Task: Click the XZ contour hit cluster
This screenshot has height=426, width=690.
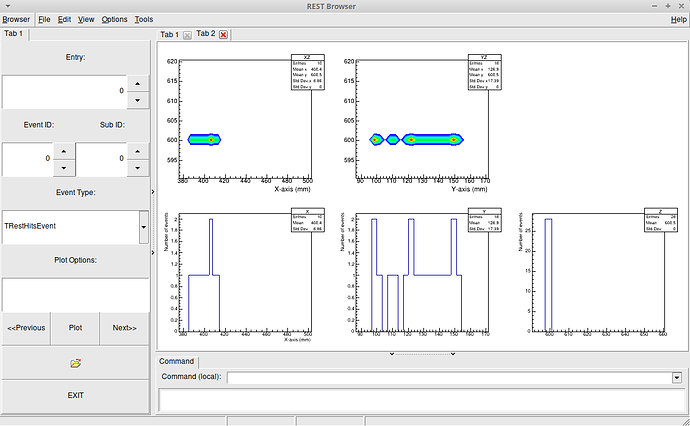Action: (204, 140)
